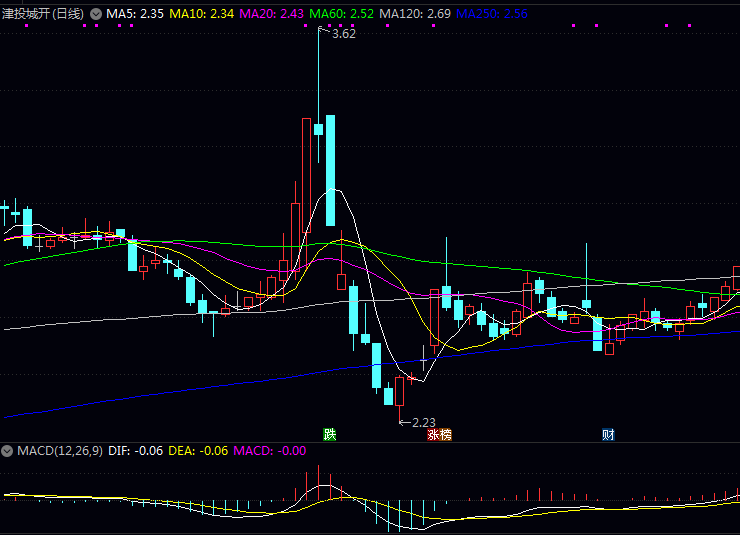Click the green 跌 event marker

coord(329,434)
